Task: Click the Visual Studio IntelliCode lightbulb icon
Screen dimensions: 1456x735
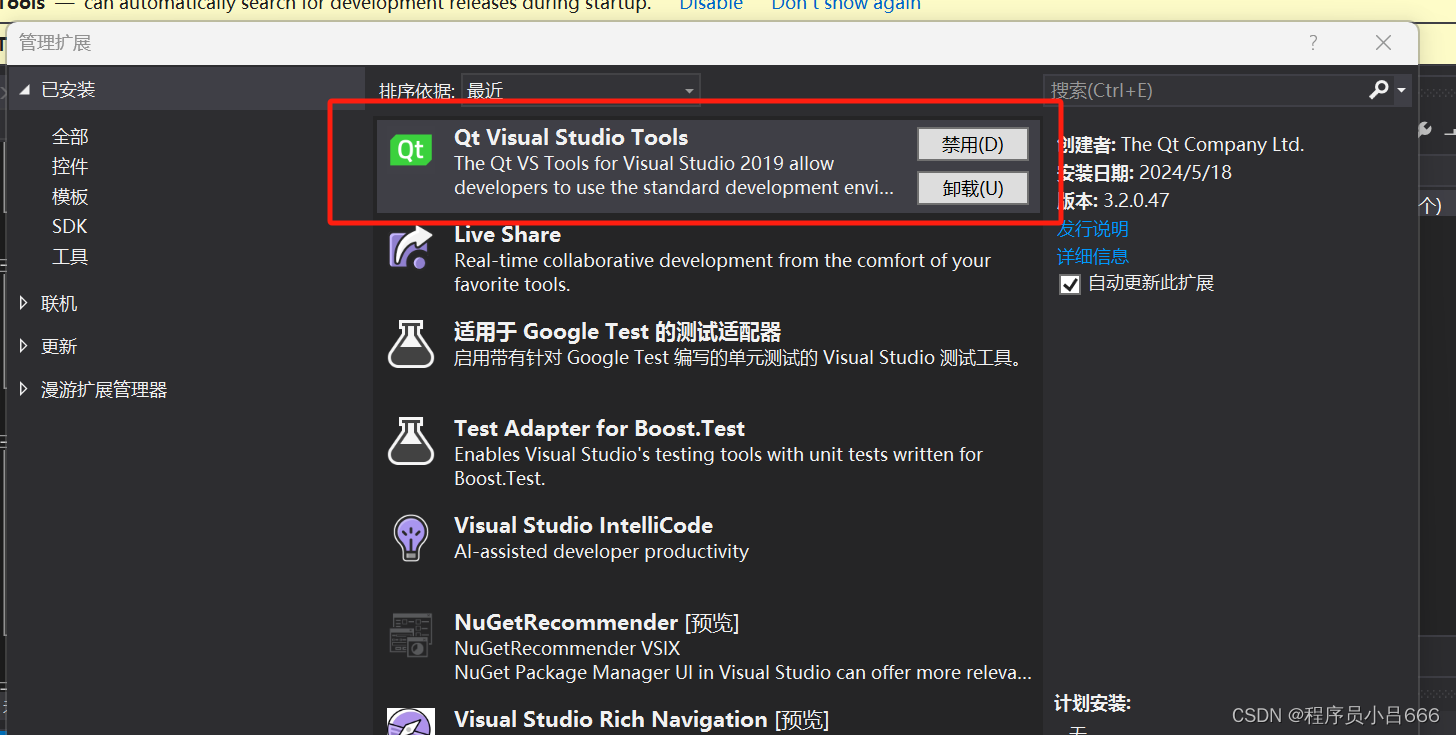Action: click(x=411, y=538)
